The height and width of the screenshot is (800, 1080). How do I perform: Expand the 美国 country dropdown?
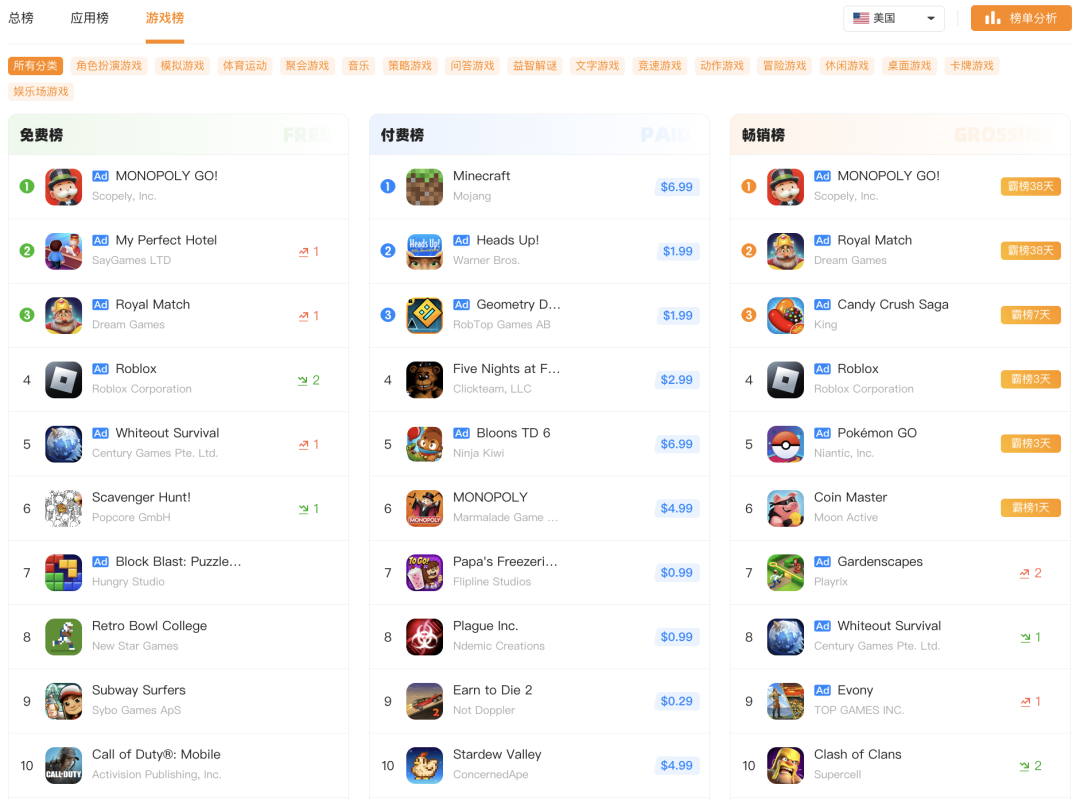coord(893,19)
